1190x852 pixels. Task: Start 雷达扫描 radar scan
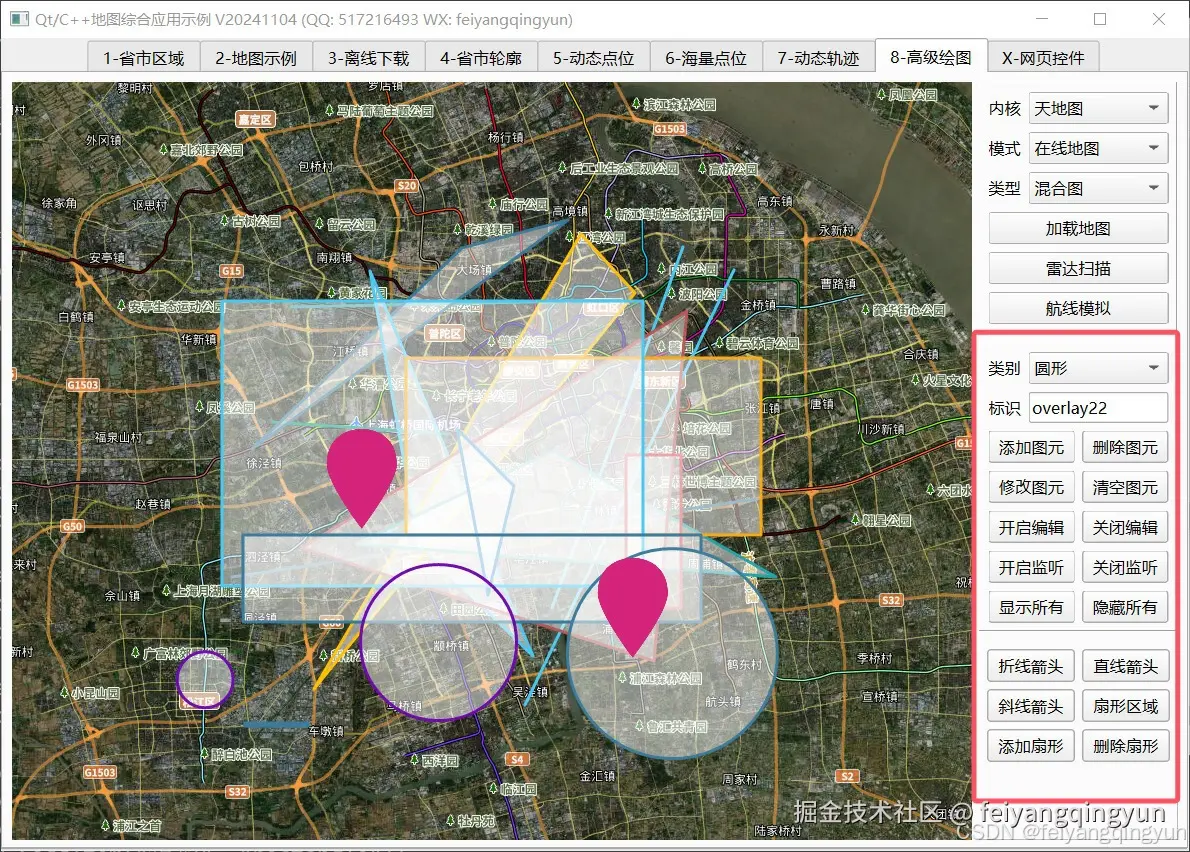click(1078, 269)
